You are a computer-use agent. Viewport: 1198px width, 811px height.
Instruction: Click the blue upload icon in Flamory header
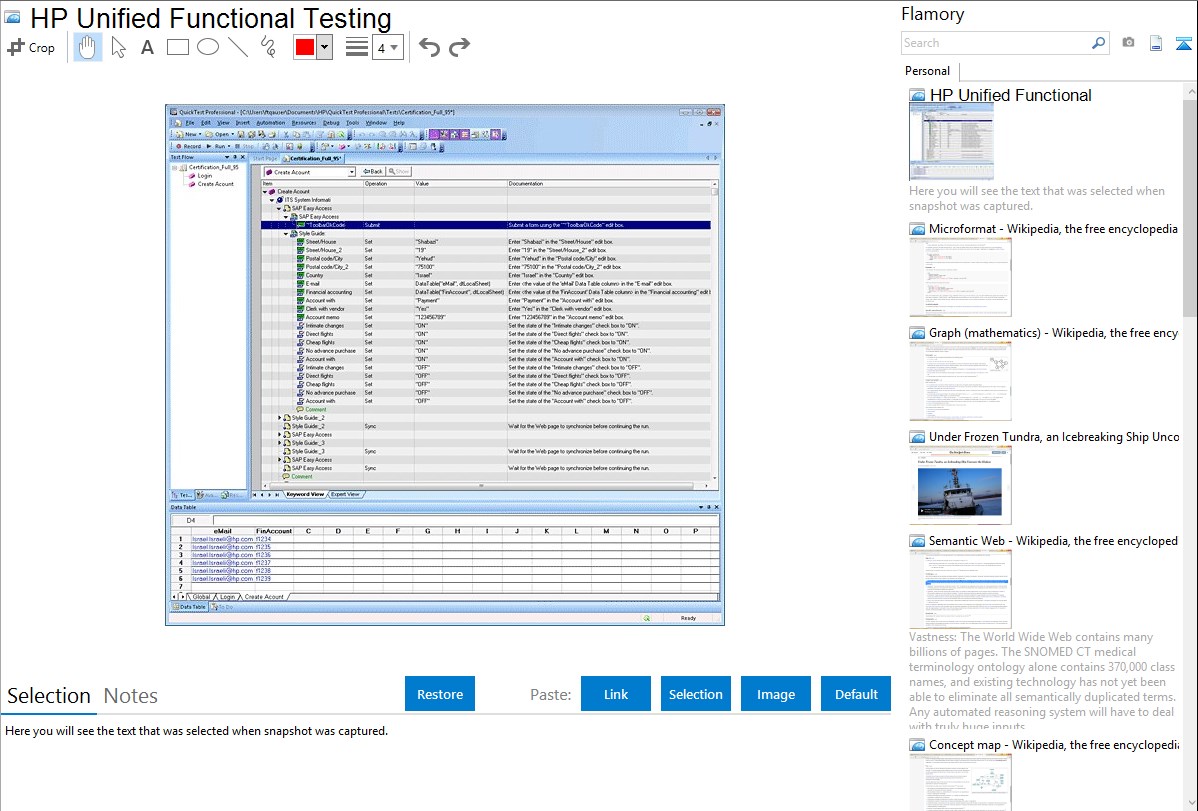pos(1183,44)
